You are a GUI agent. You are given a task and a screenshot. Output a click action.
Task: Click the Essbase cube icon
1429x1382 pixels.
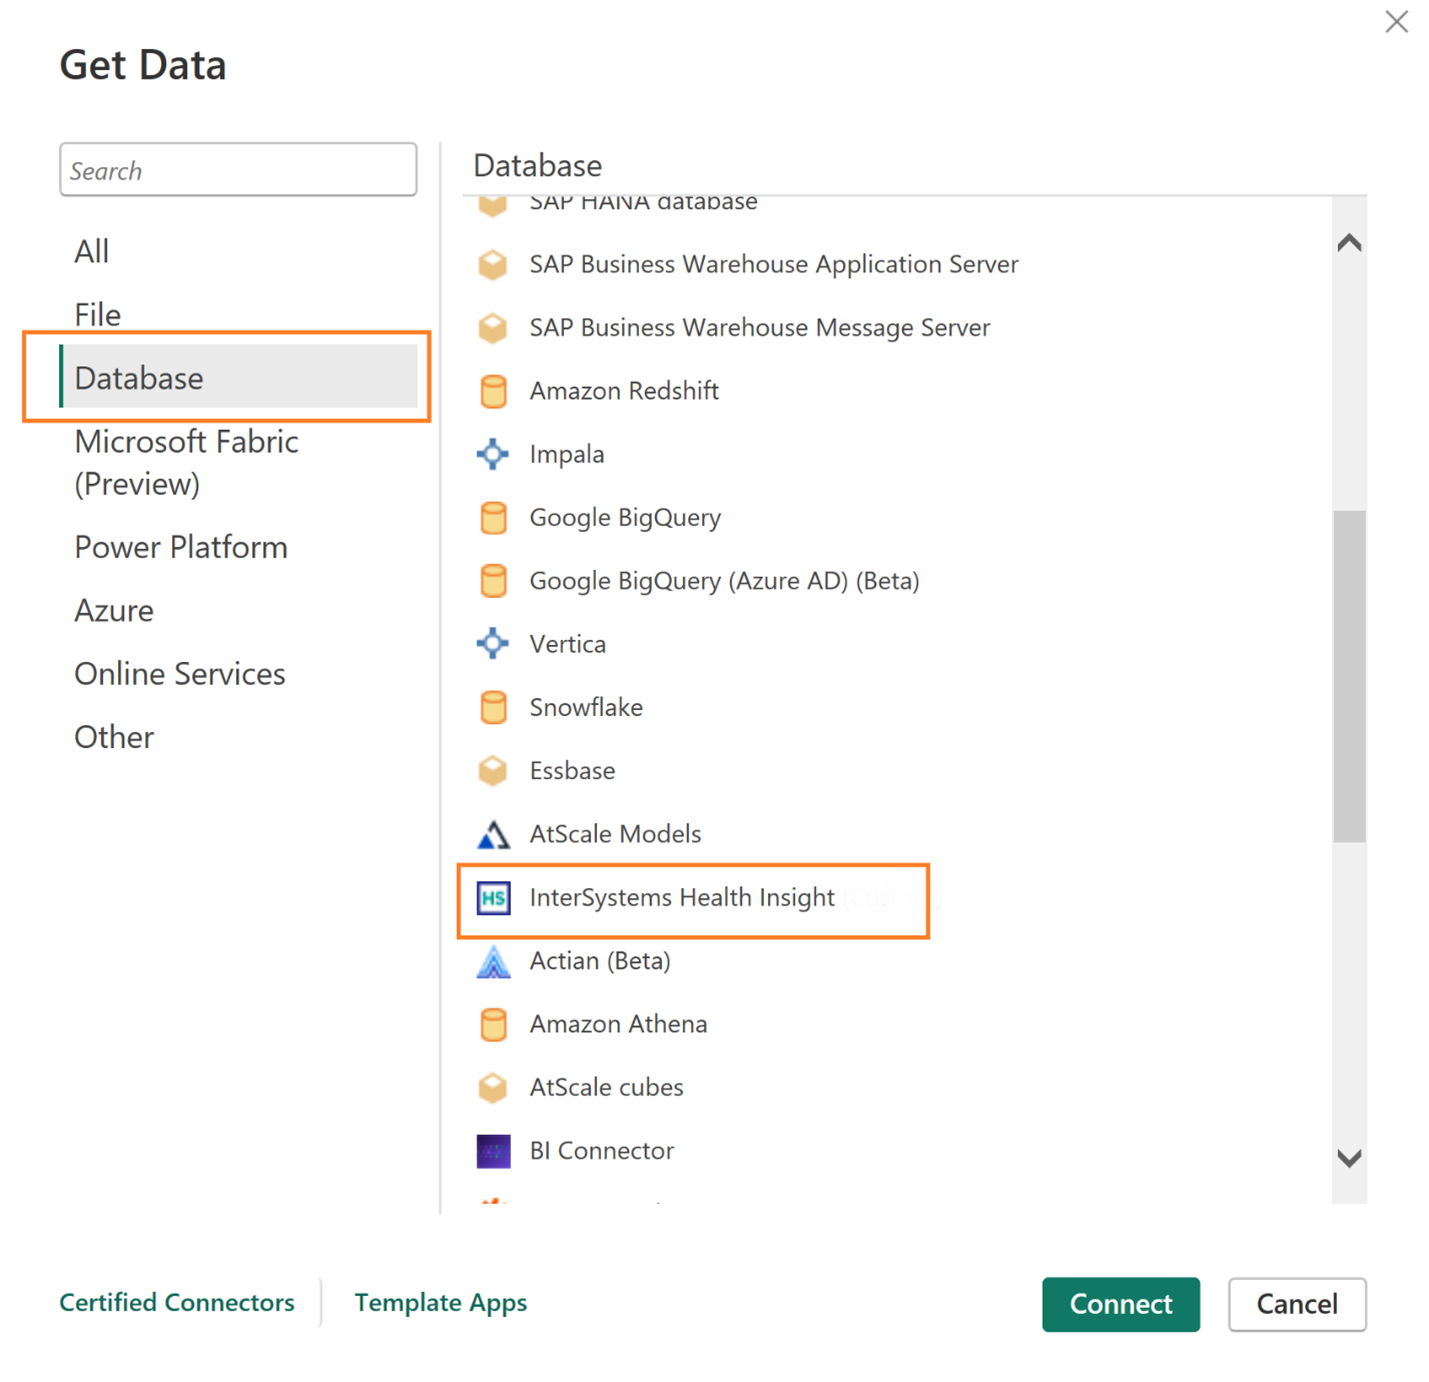pos(493,771)
